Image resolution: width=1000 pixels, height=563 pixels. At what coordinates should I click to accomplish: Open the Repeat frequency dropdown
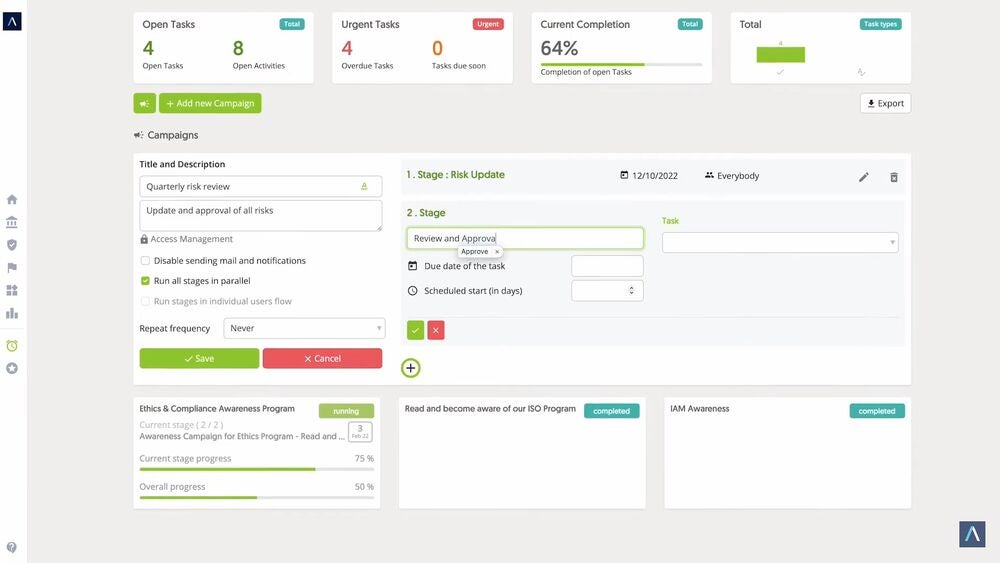coord(304,328)
